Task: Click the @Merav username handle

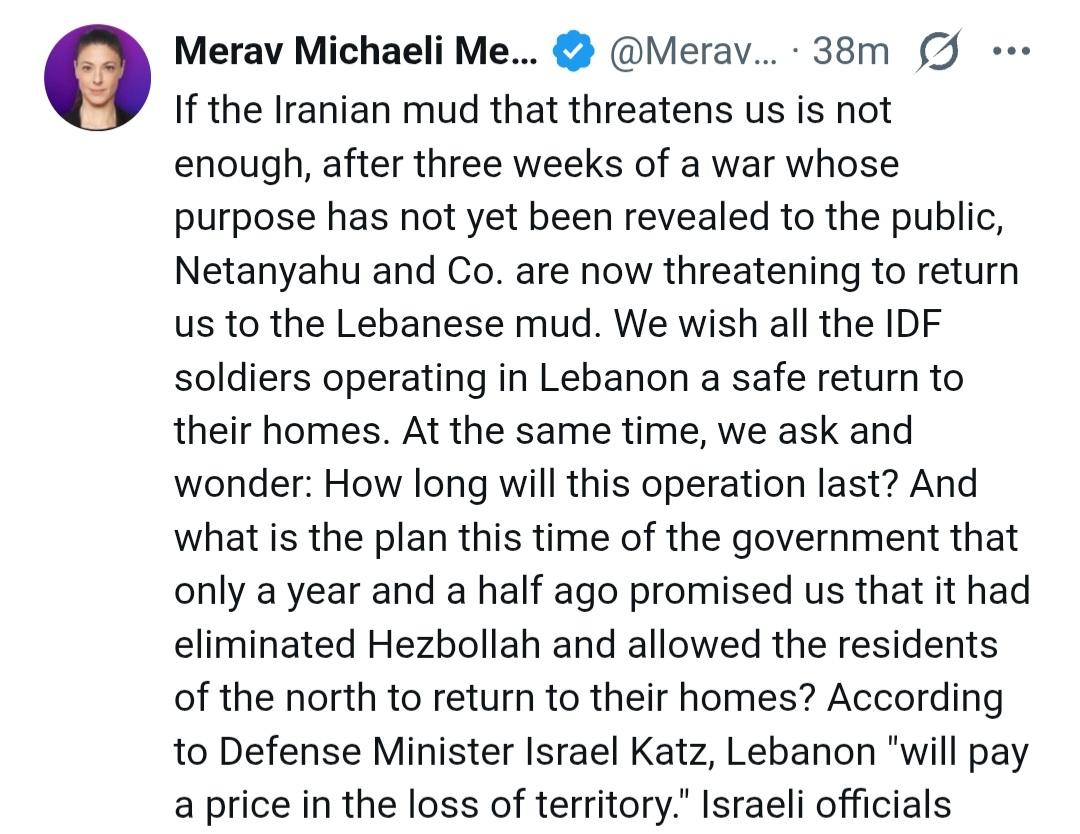Action: pyautogui.click(x=691, y=52)
